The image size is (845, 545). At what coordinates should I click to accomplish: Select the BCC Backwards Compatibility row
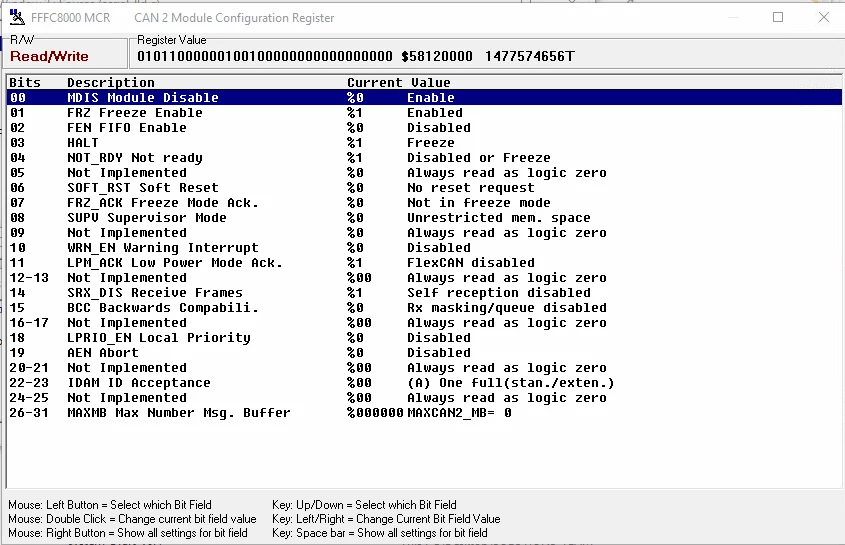[424, 308]
